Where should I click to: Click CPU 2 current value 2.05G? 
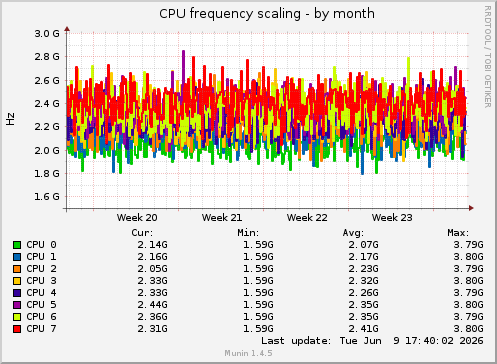(x=153, y=269)
